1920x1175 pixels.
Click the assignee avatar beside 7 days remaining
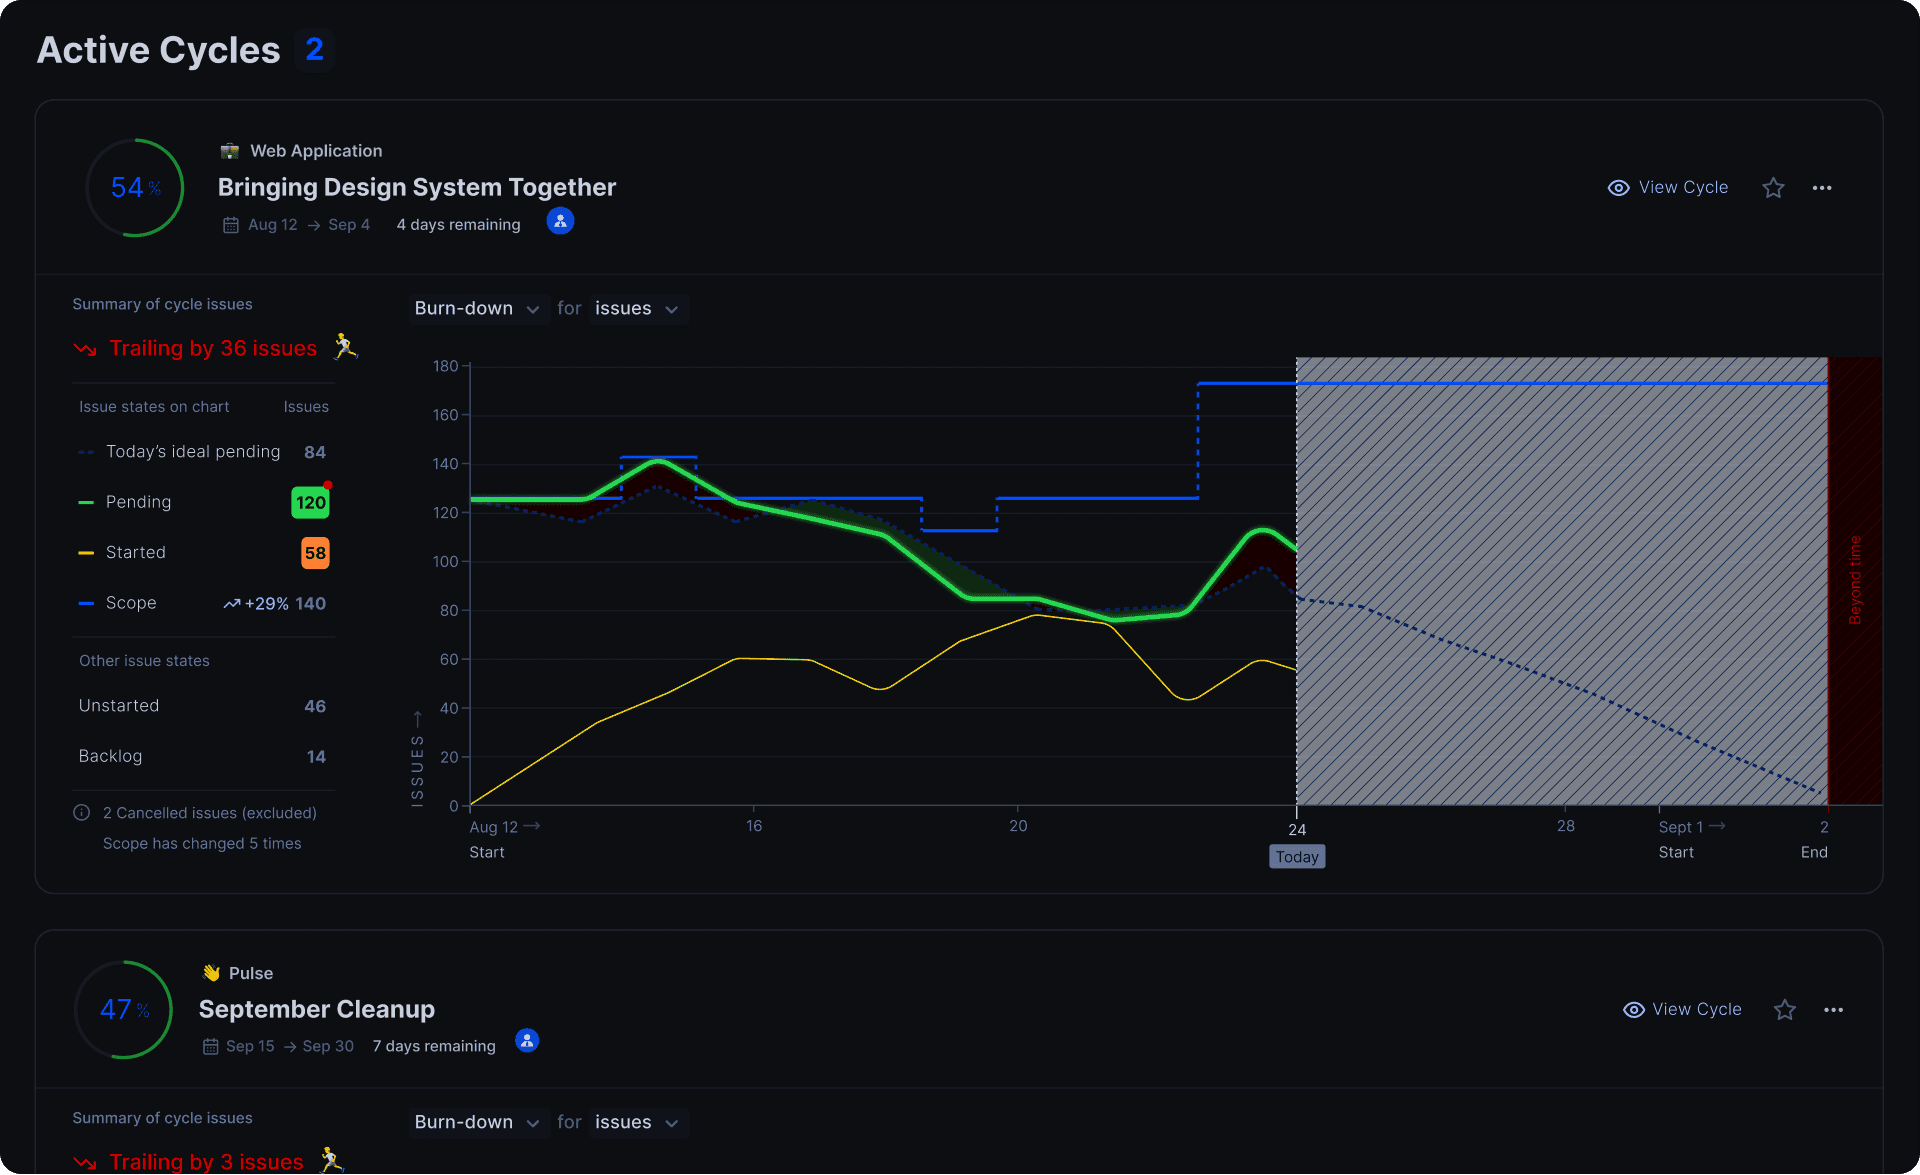click(527, 1041)
